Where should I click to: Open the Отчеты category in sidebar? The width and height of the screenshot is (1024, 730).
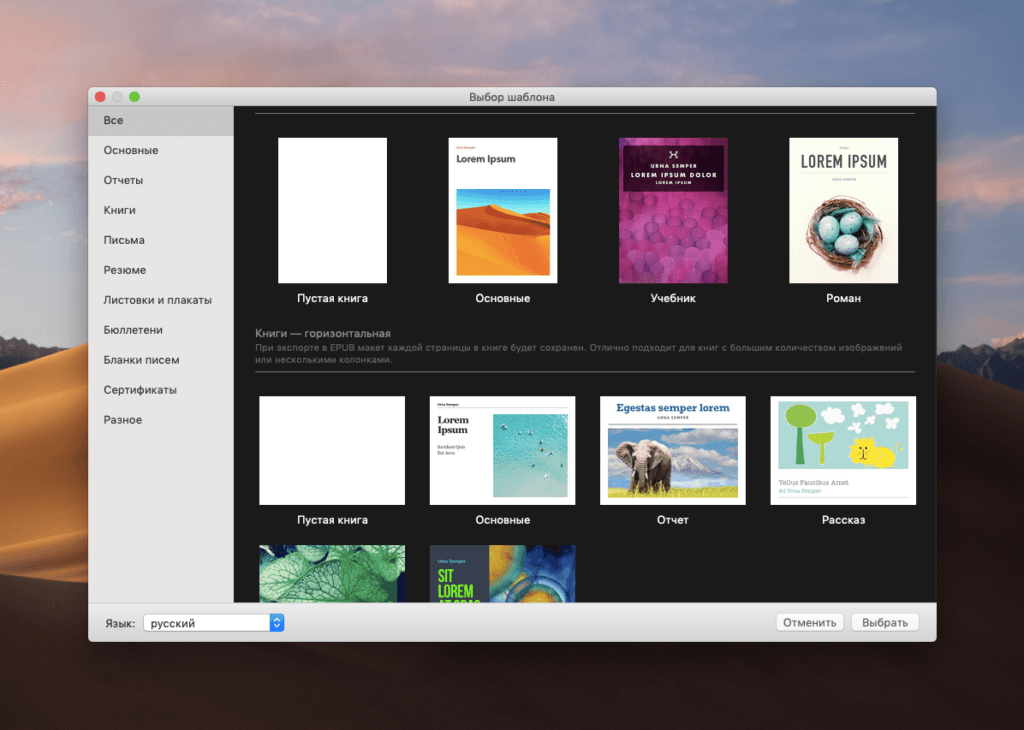click(123, 180)
